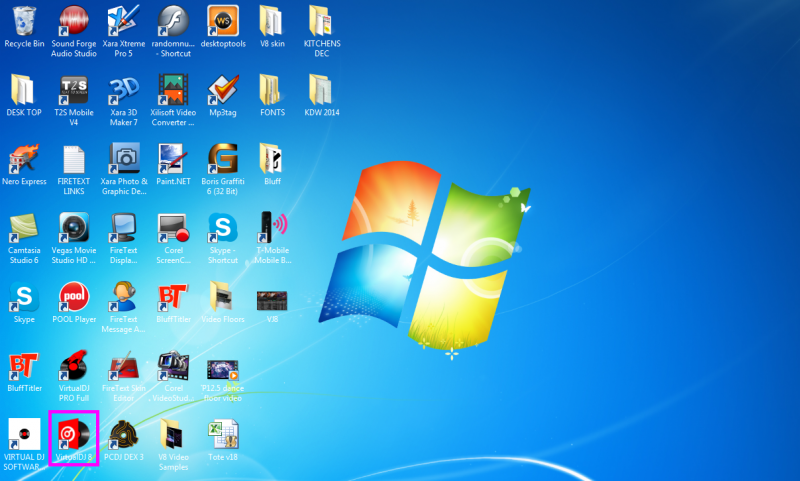This screenshot has height=481, width=800.
Task: Open the Recycle Bin icon
Action: pyautogui.click(x=24, y=22)
